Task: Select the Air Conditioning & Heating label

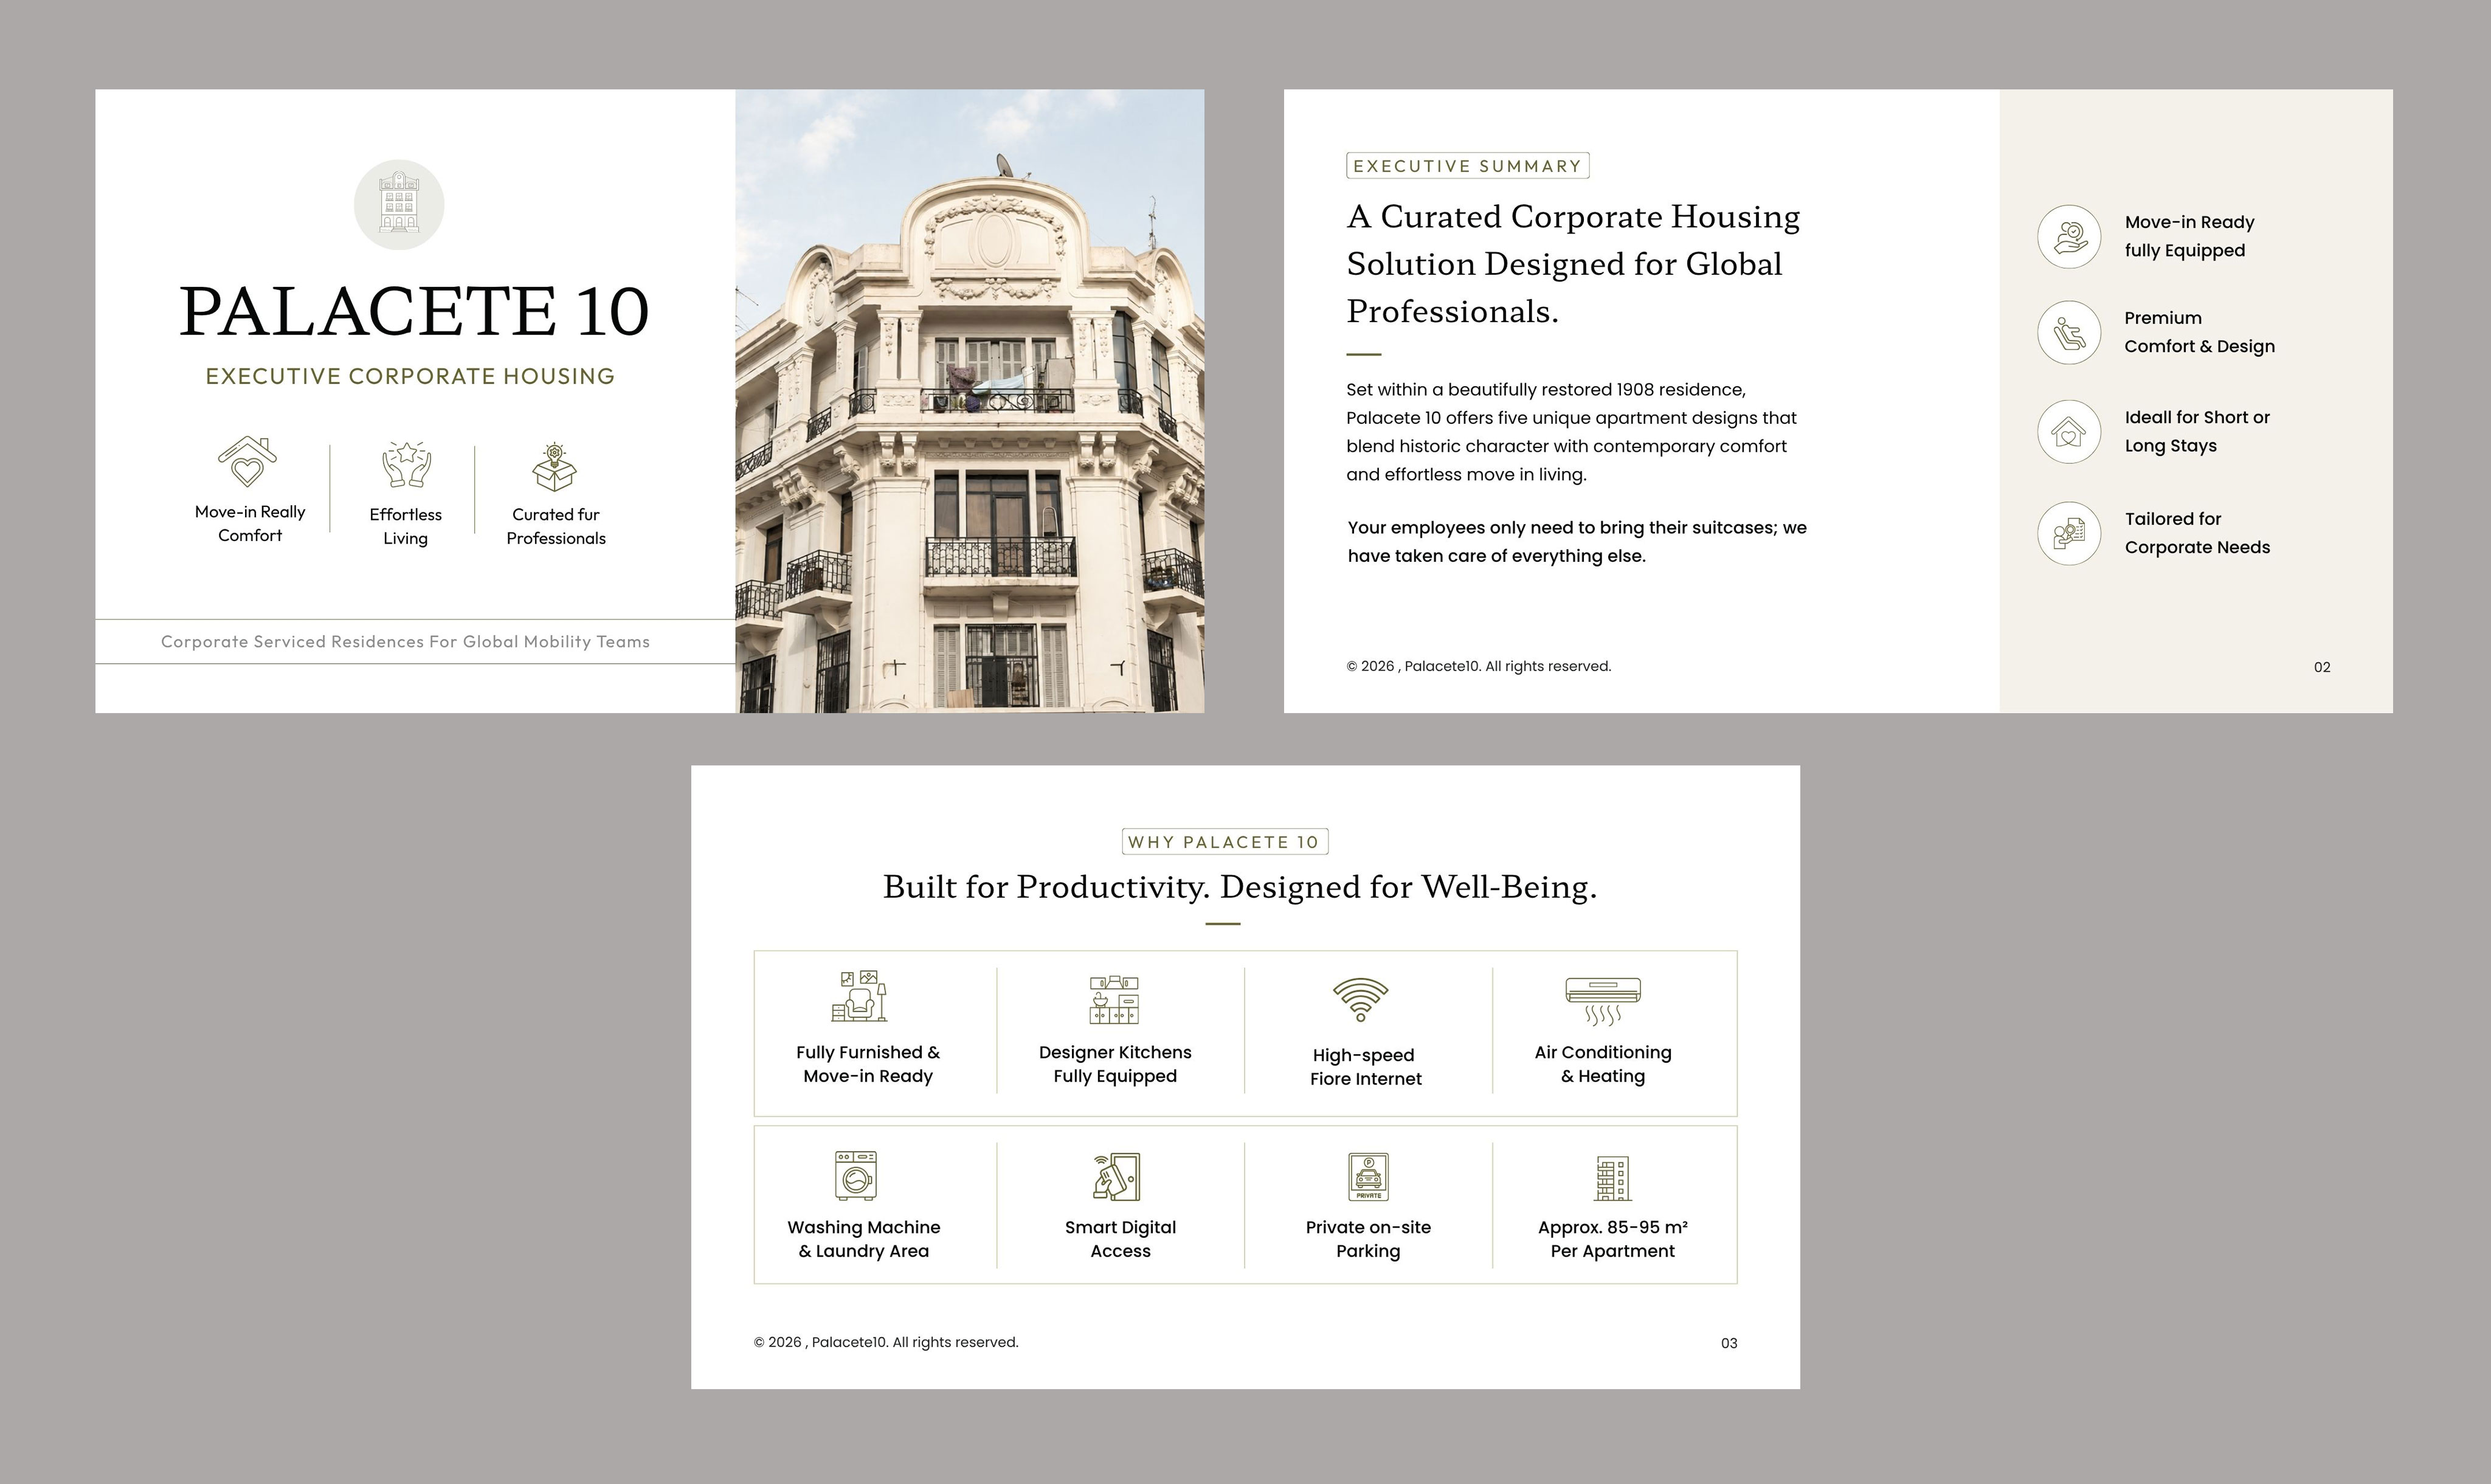Action: coord(1603,1064)
